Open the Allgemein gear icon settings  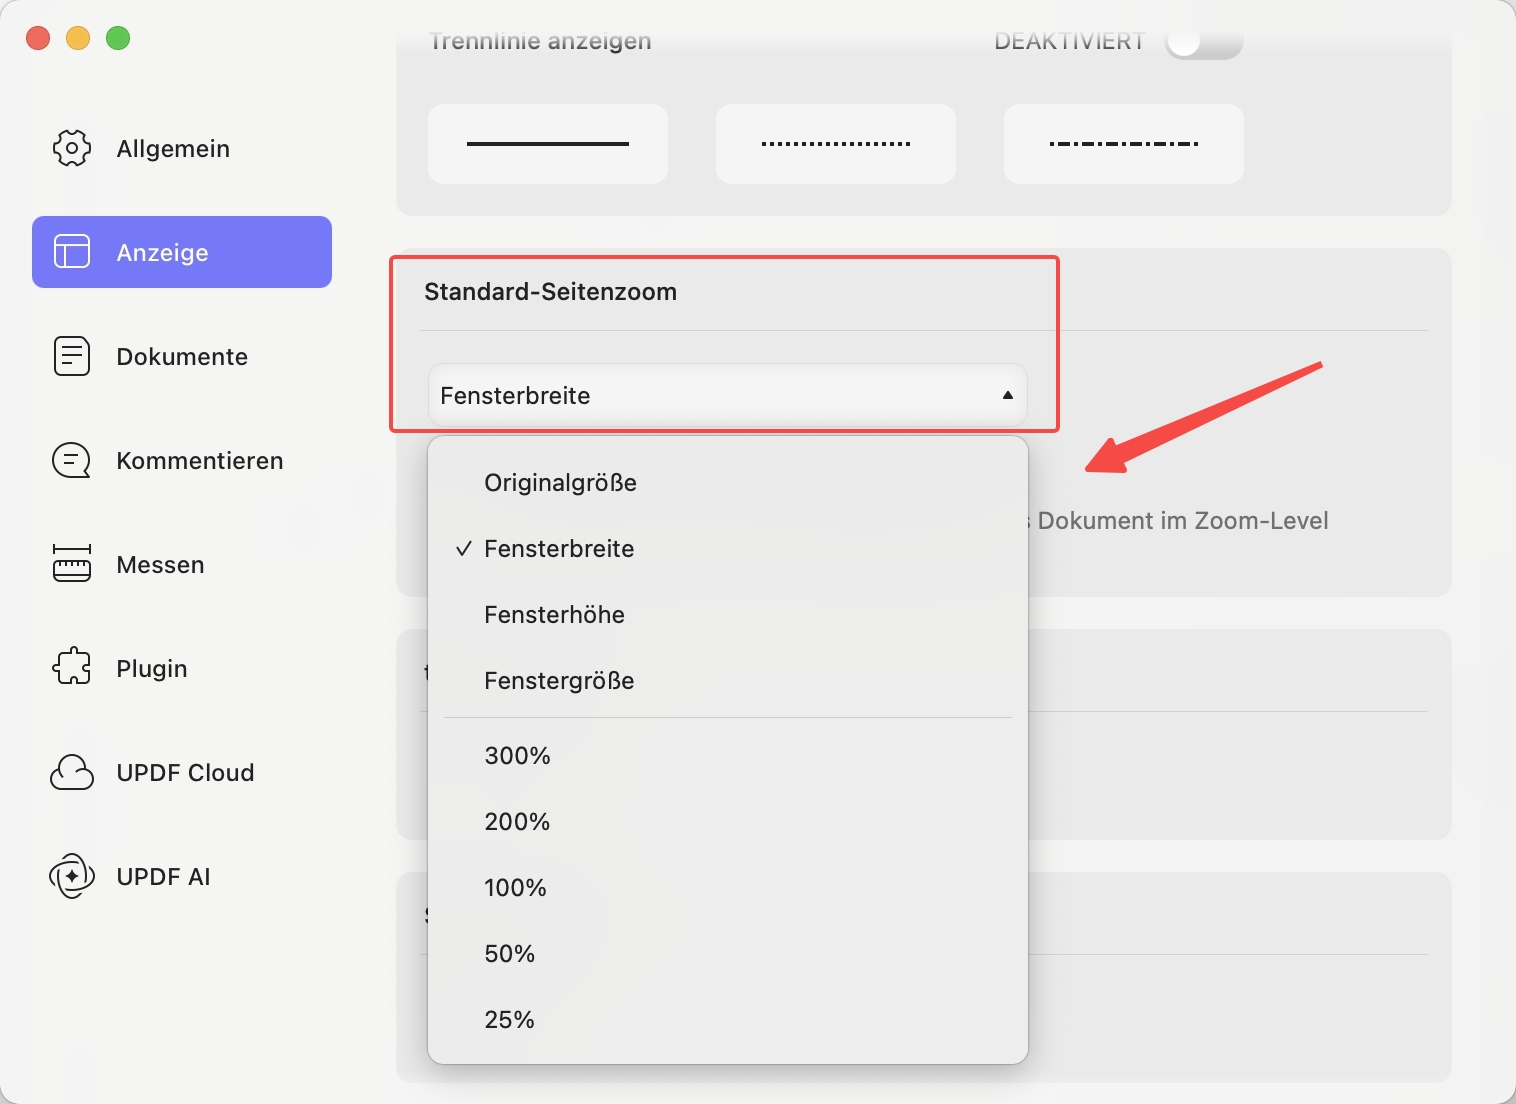72,148
